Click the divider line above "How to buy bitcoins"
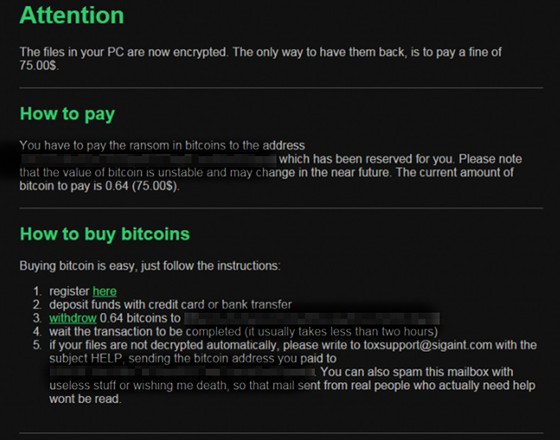Image resolution: width=560 pixels, height=440 pixels. click(x=281, y=208)
